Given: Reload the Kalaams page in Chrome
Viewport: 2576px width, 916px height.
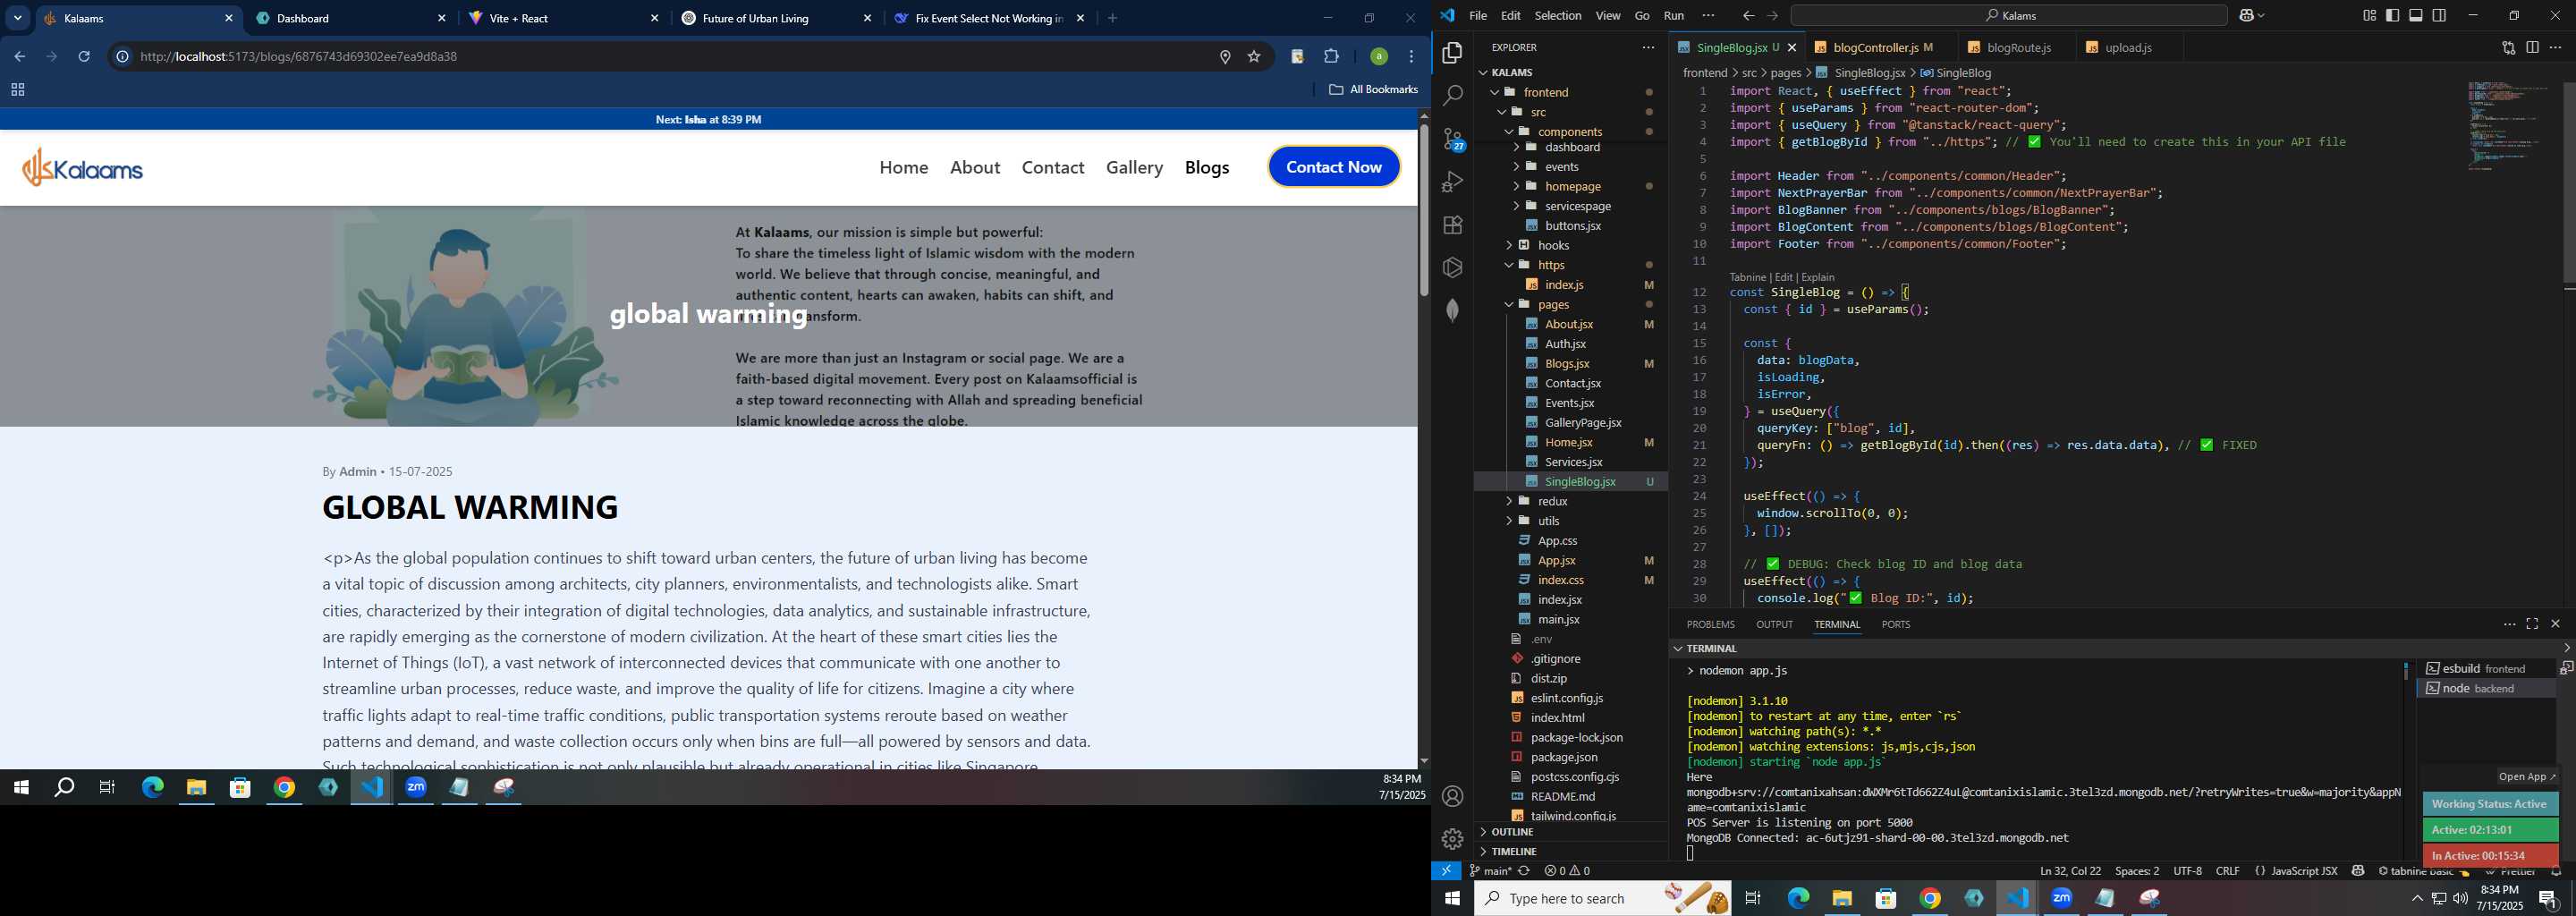Looking at the screenshot, I should pyautogui.click(x=85, y=56).
